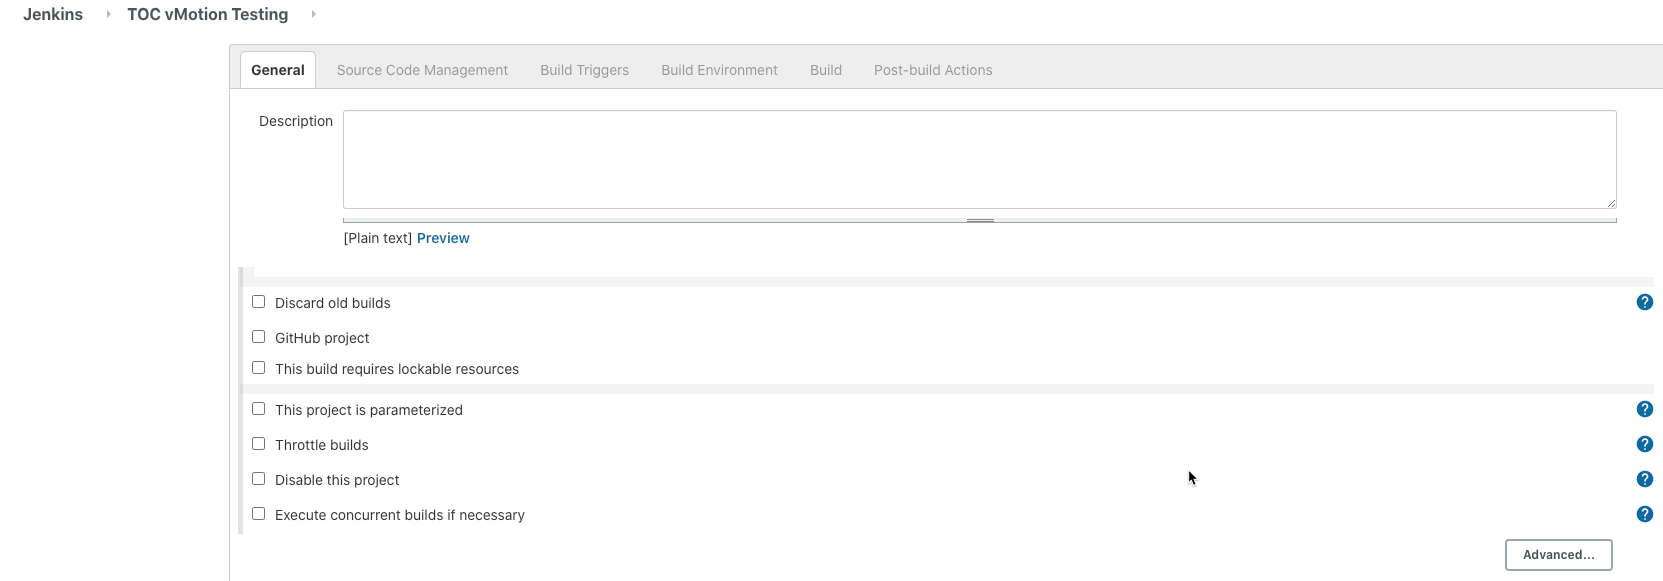
Task: Open help icon for Throttle builds
Action: point(1644,444)
